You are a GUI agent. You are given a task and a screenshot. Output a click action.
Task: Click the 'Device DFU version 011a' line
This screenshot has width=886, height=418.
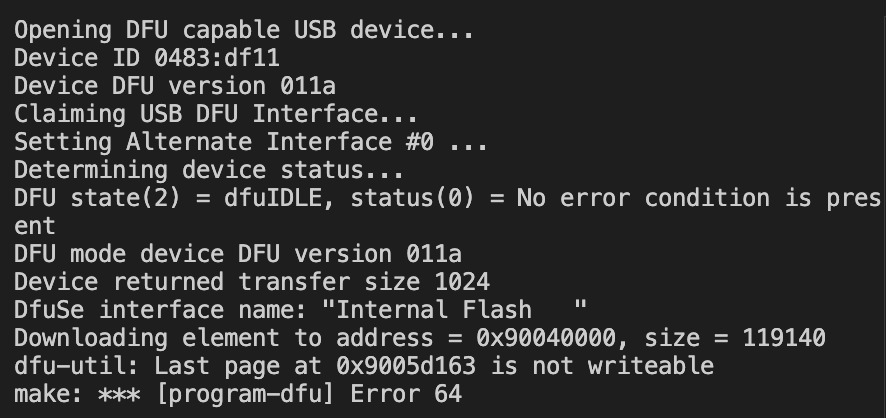coord(175,86)
